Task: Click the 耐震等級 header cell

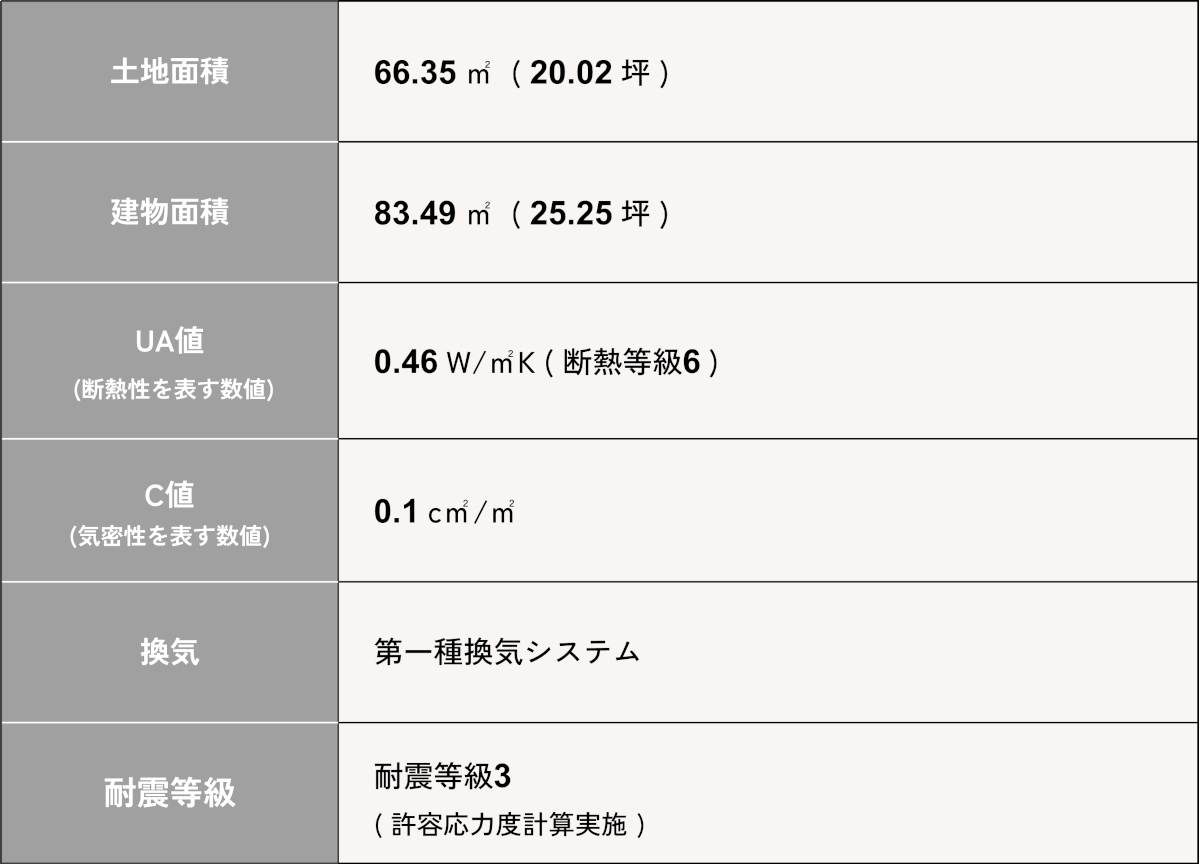Action: coord(169,794)
